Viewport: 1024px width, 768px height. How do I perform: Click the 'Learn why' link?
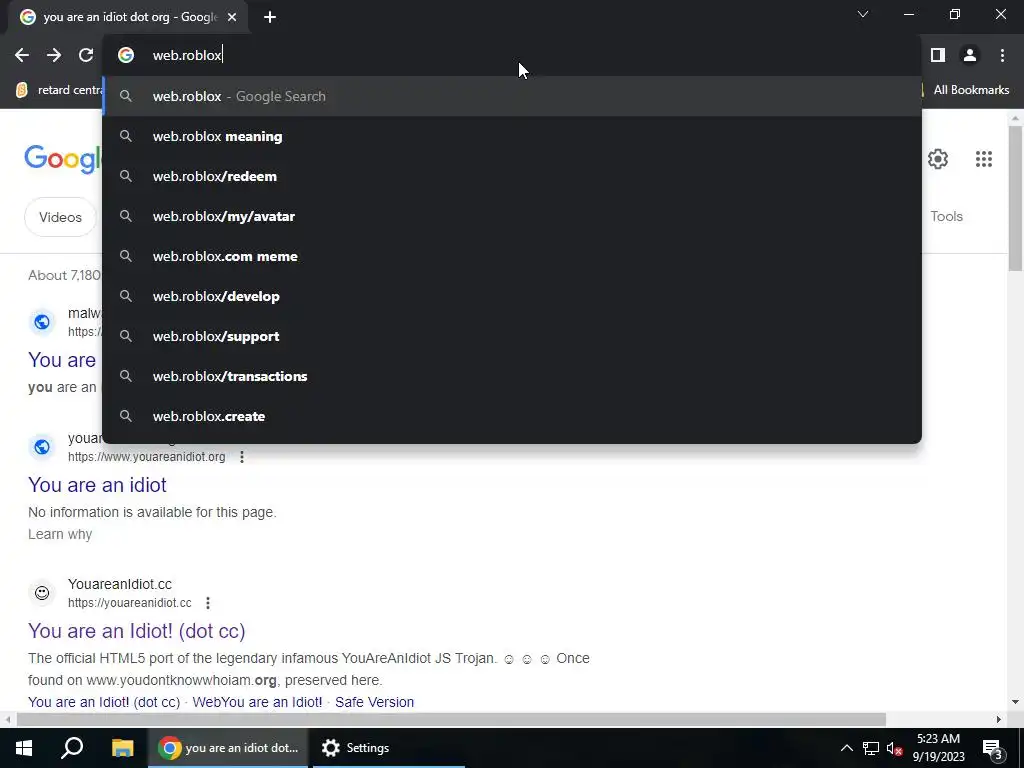pyautogui.click(x=60, y=534)
